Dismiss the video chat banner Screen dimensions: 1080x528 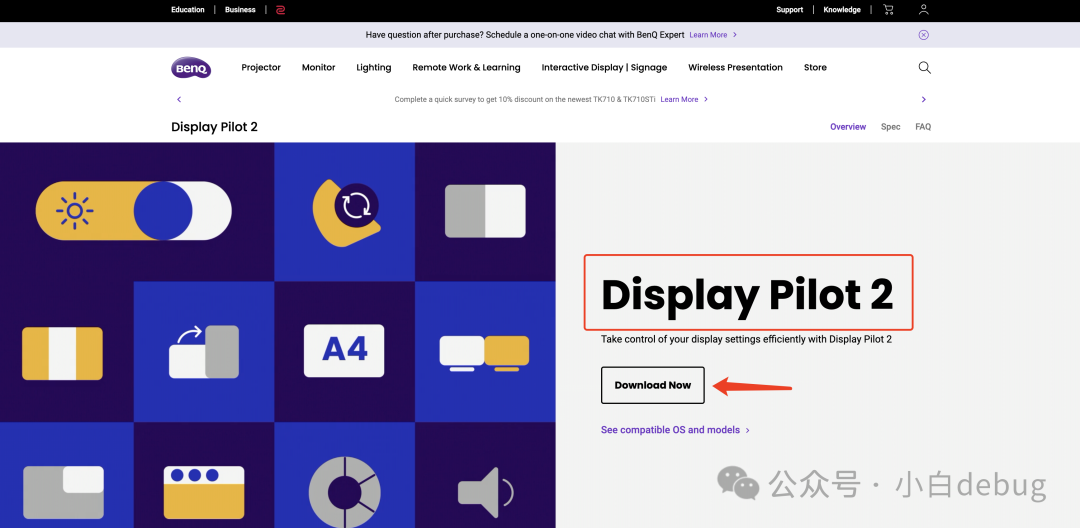[x=924, y=34]
